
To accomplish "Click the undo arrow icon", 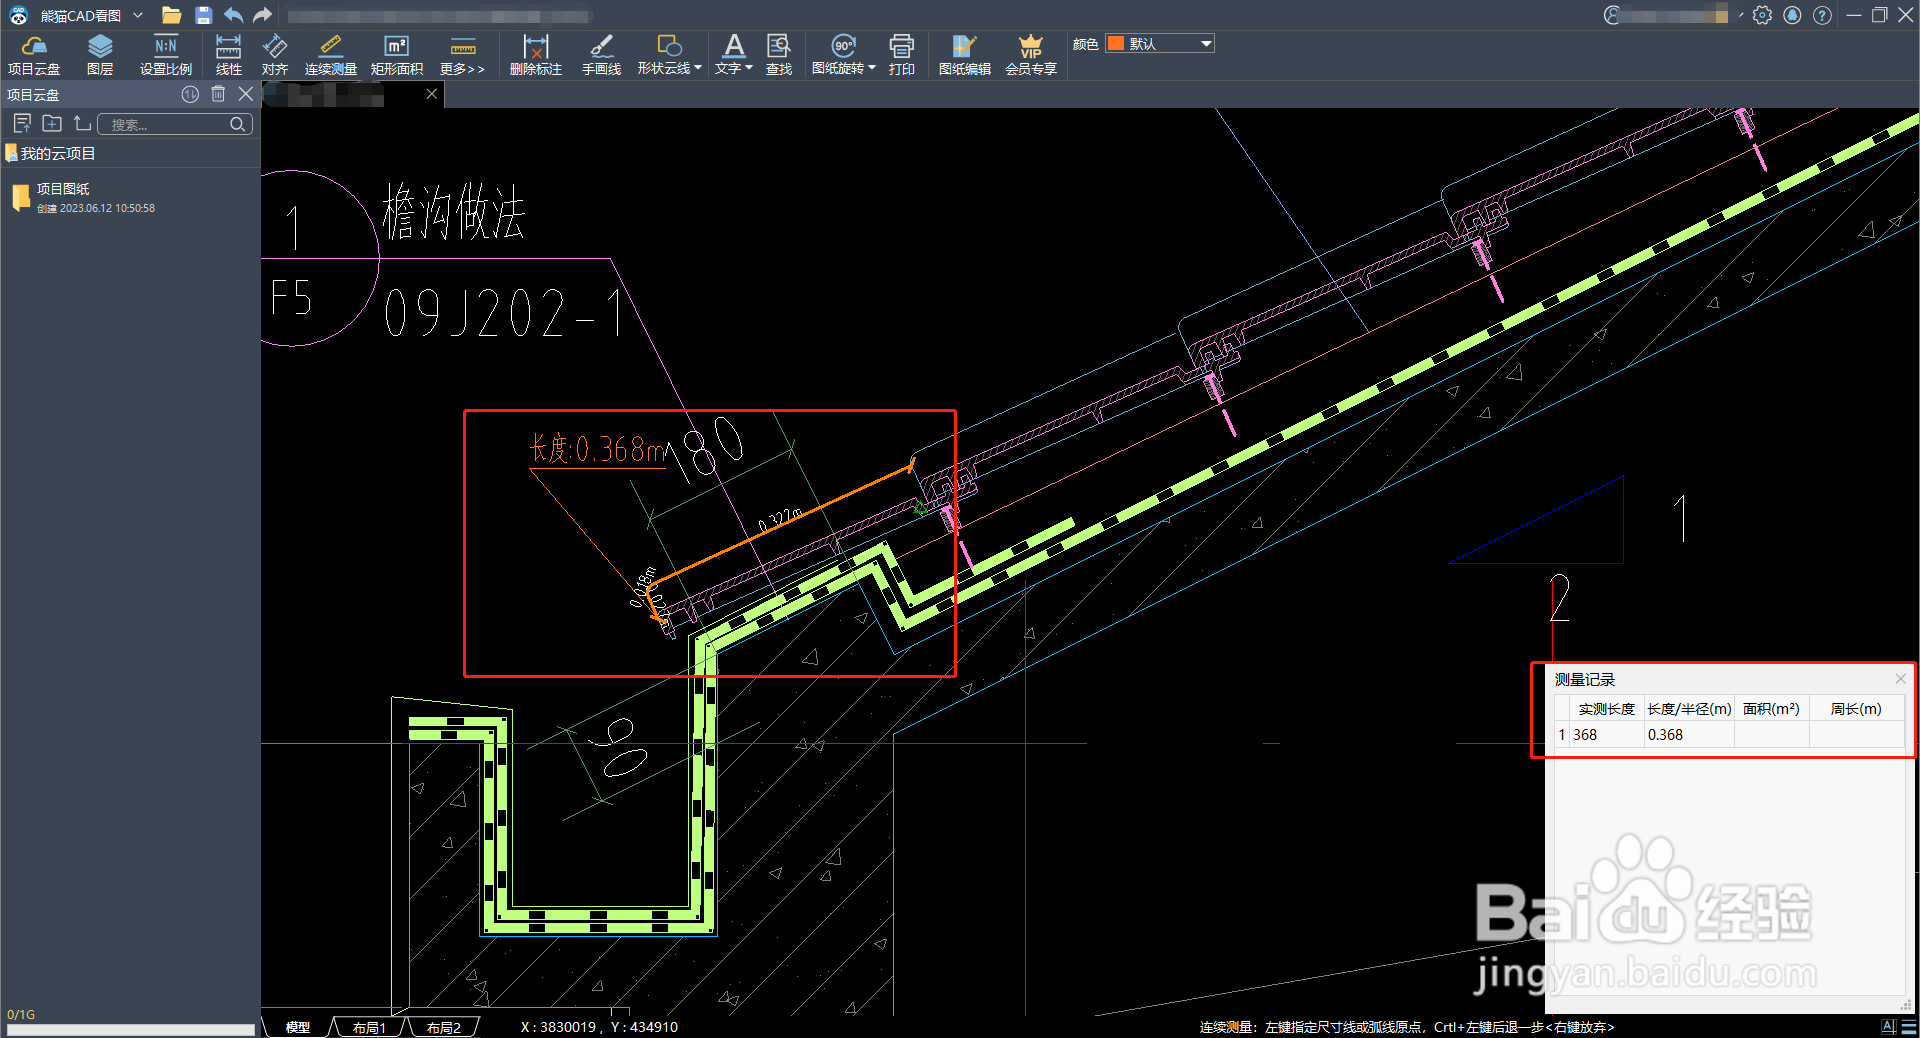I will (x=233, y=15).
